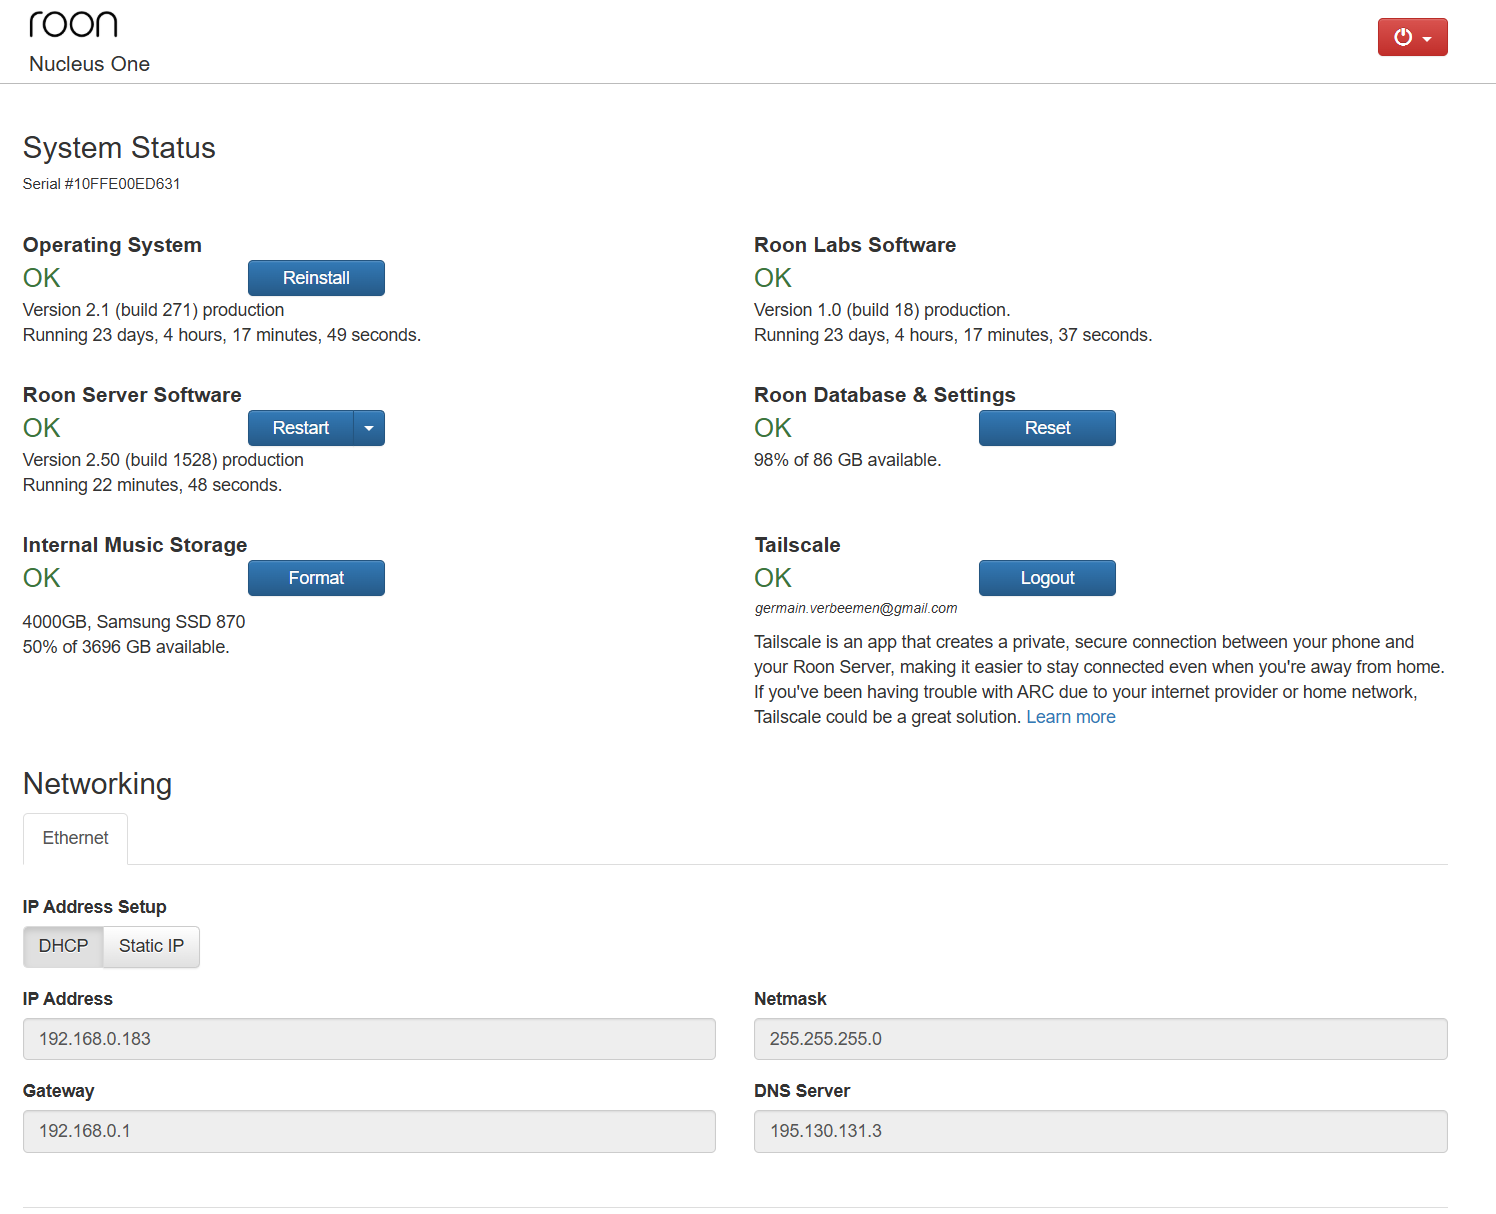The width and height of the screenshot is (1496, 1214).
Task: Reset Roon Database & Settings
Action: (x=1047, y=428)
